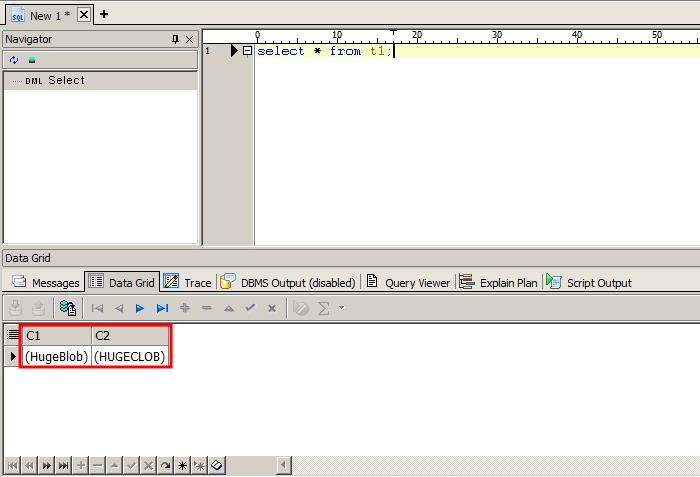This screenshot has width=700, height=477.
Task: Click the refresh arrow in bottom navigator
Action: 165,466
